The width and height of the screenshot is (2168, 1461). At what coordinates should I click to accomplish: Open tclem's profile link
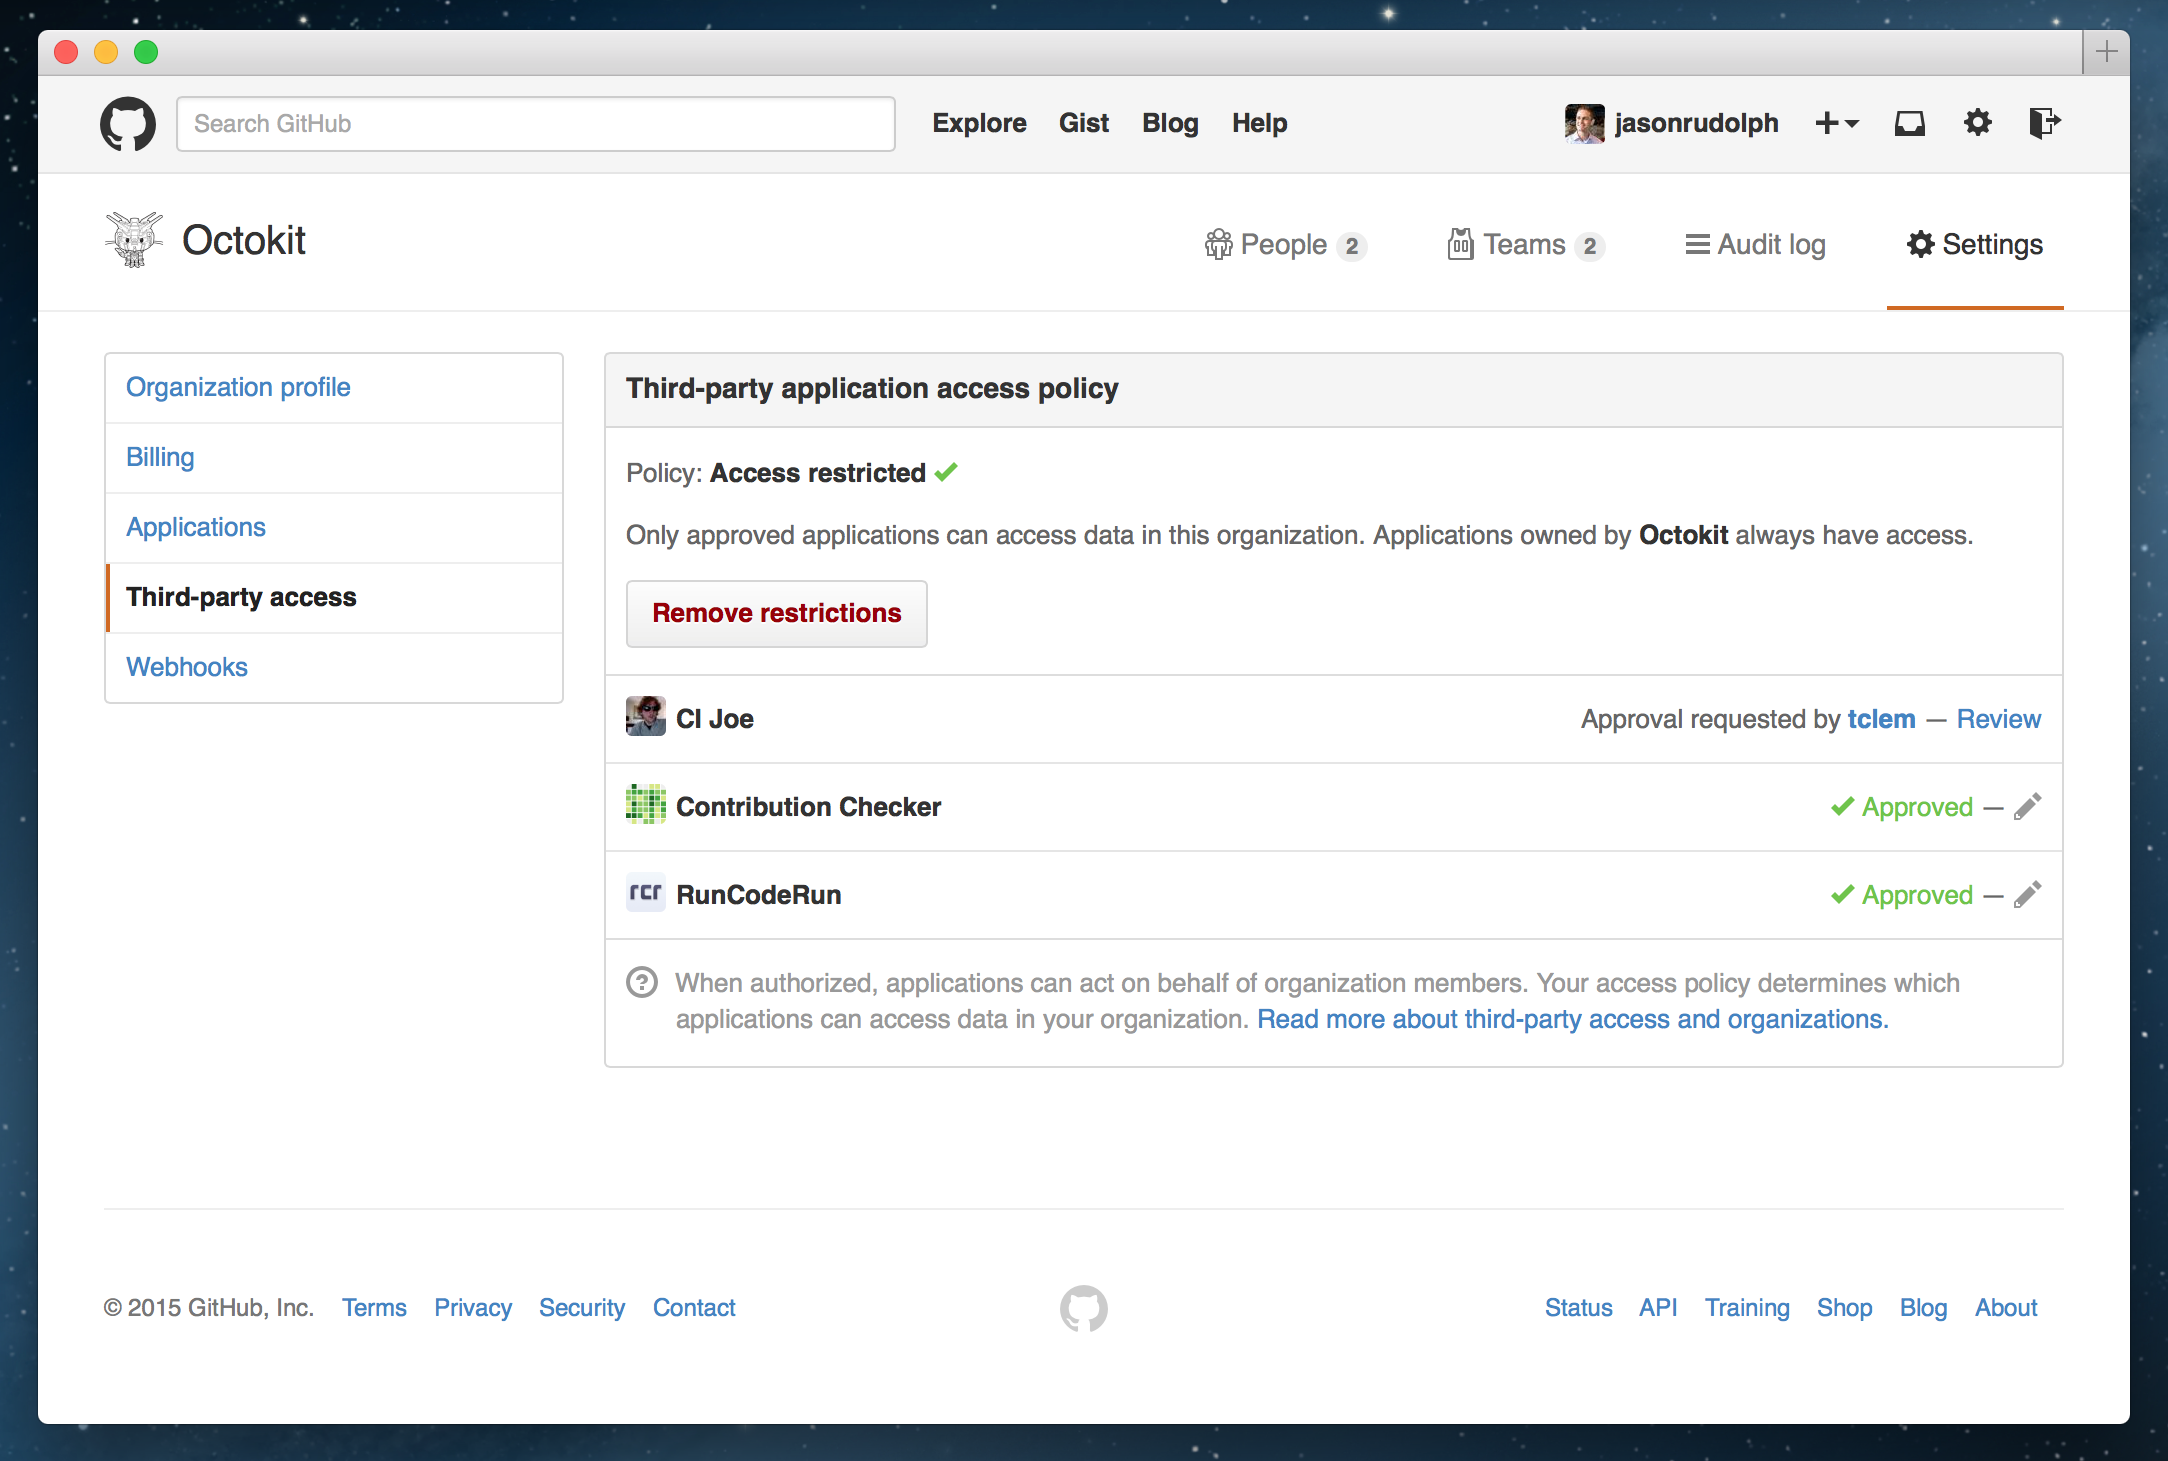tap(1882, 718)
